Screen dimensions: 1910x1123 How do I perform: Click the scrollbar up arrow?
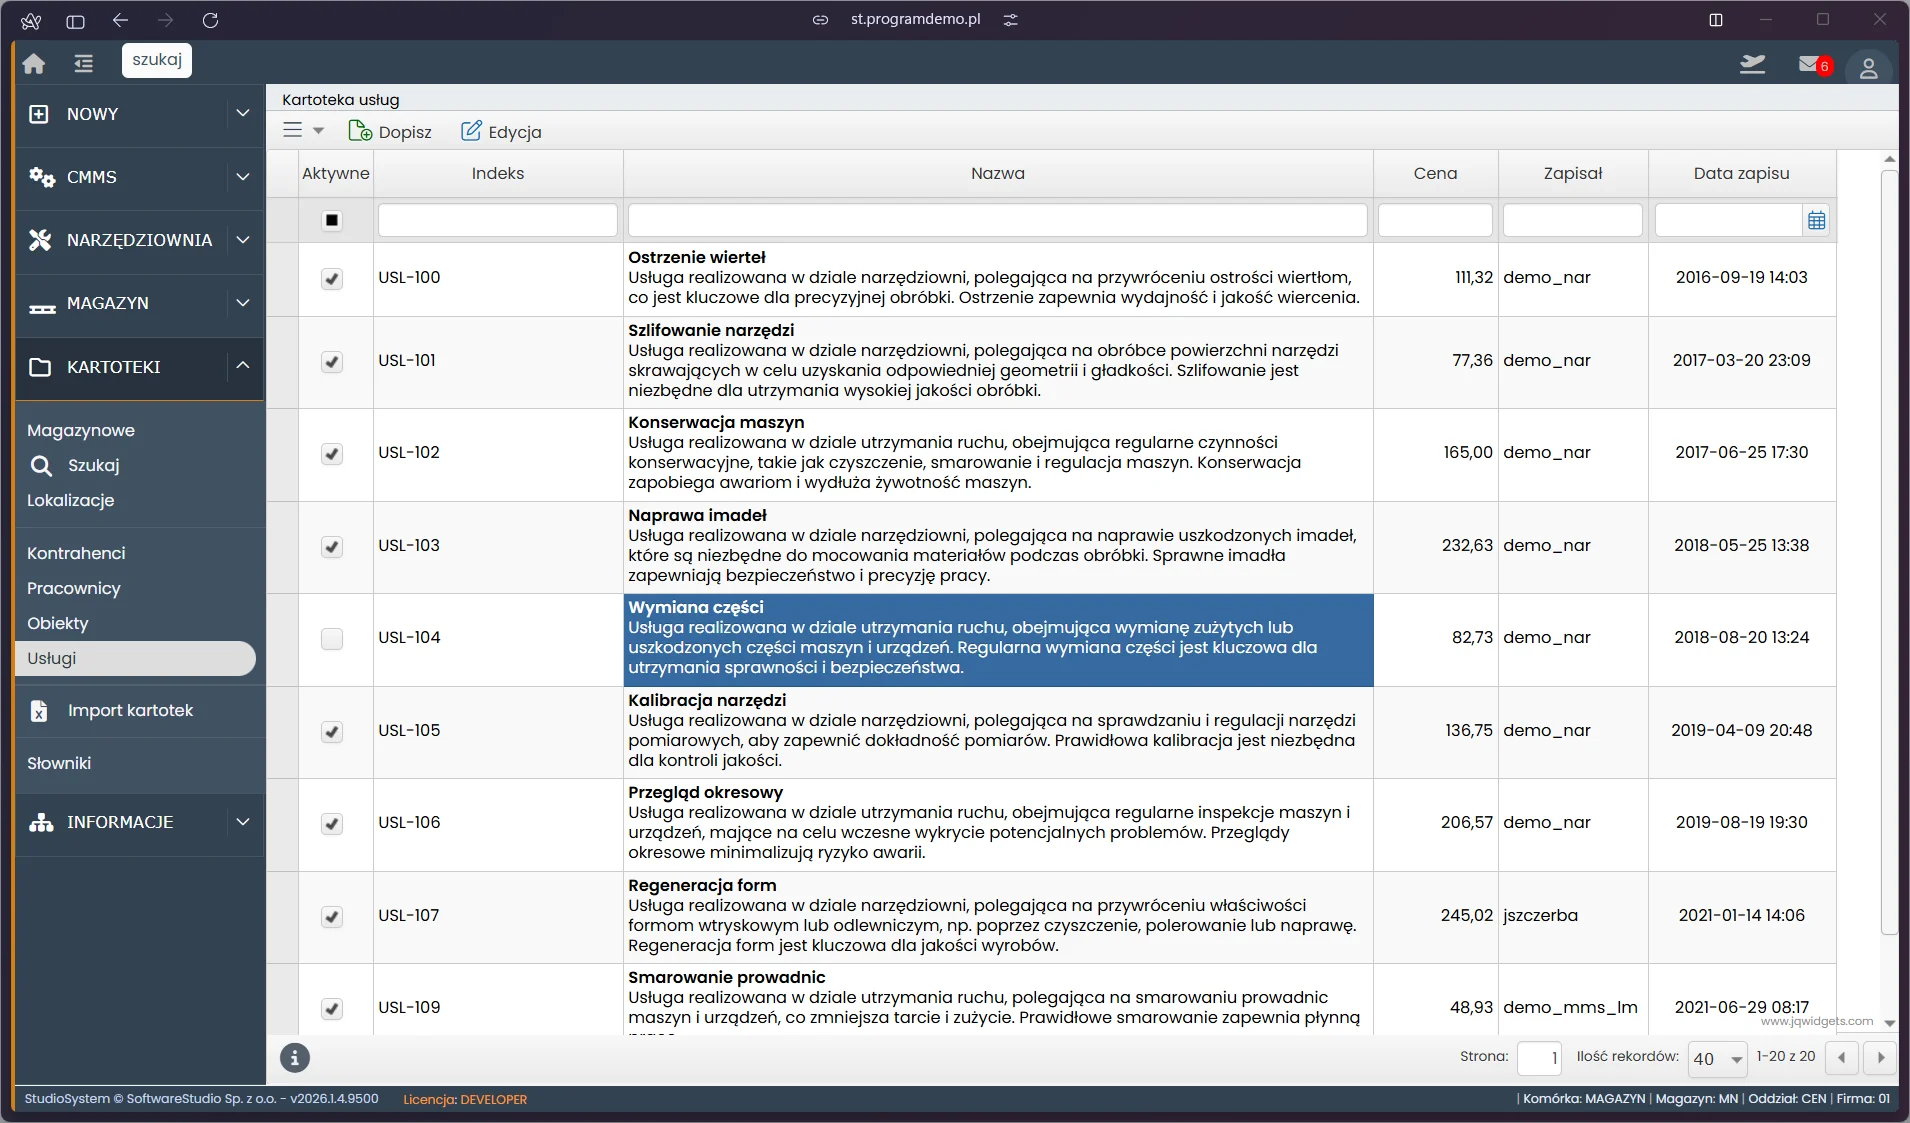[x=1889, y=159]
